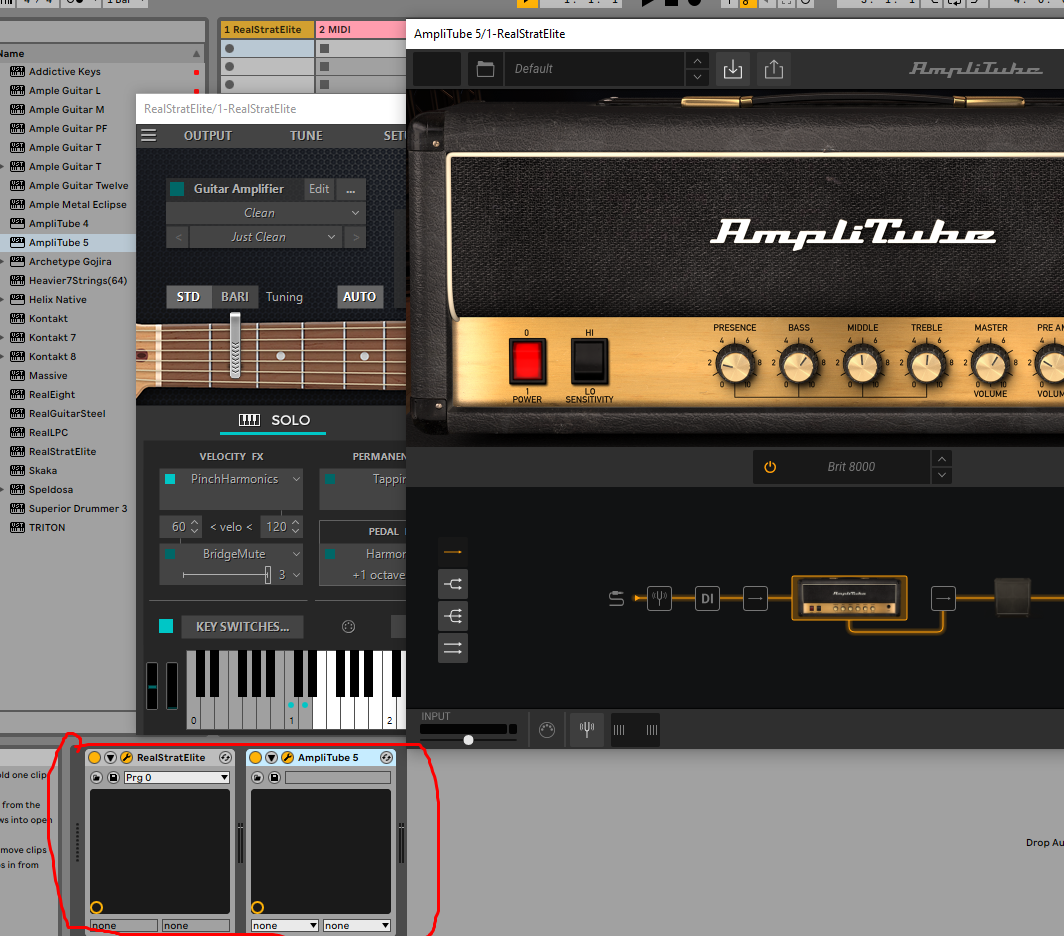Unfold RealStratElite device parameters triangle
1064x936 pixels.
pyautogui.click(x=110, y=757)
